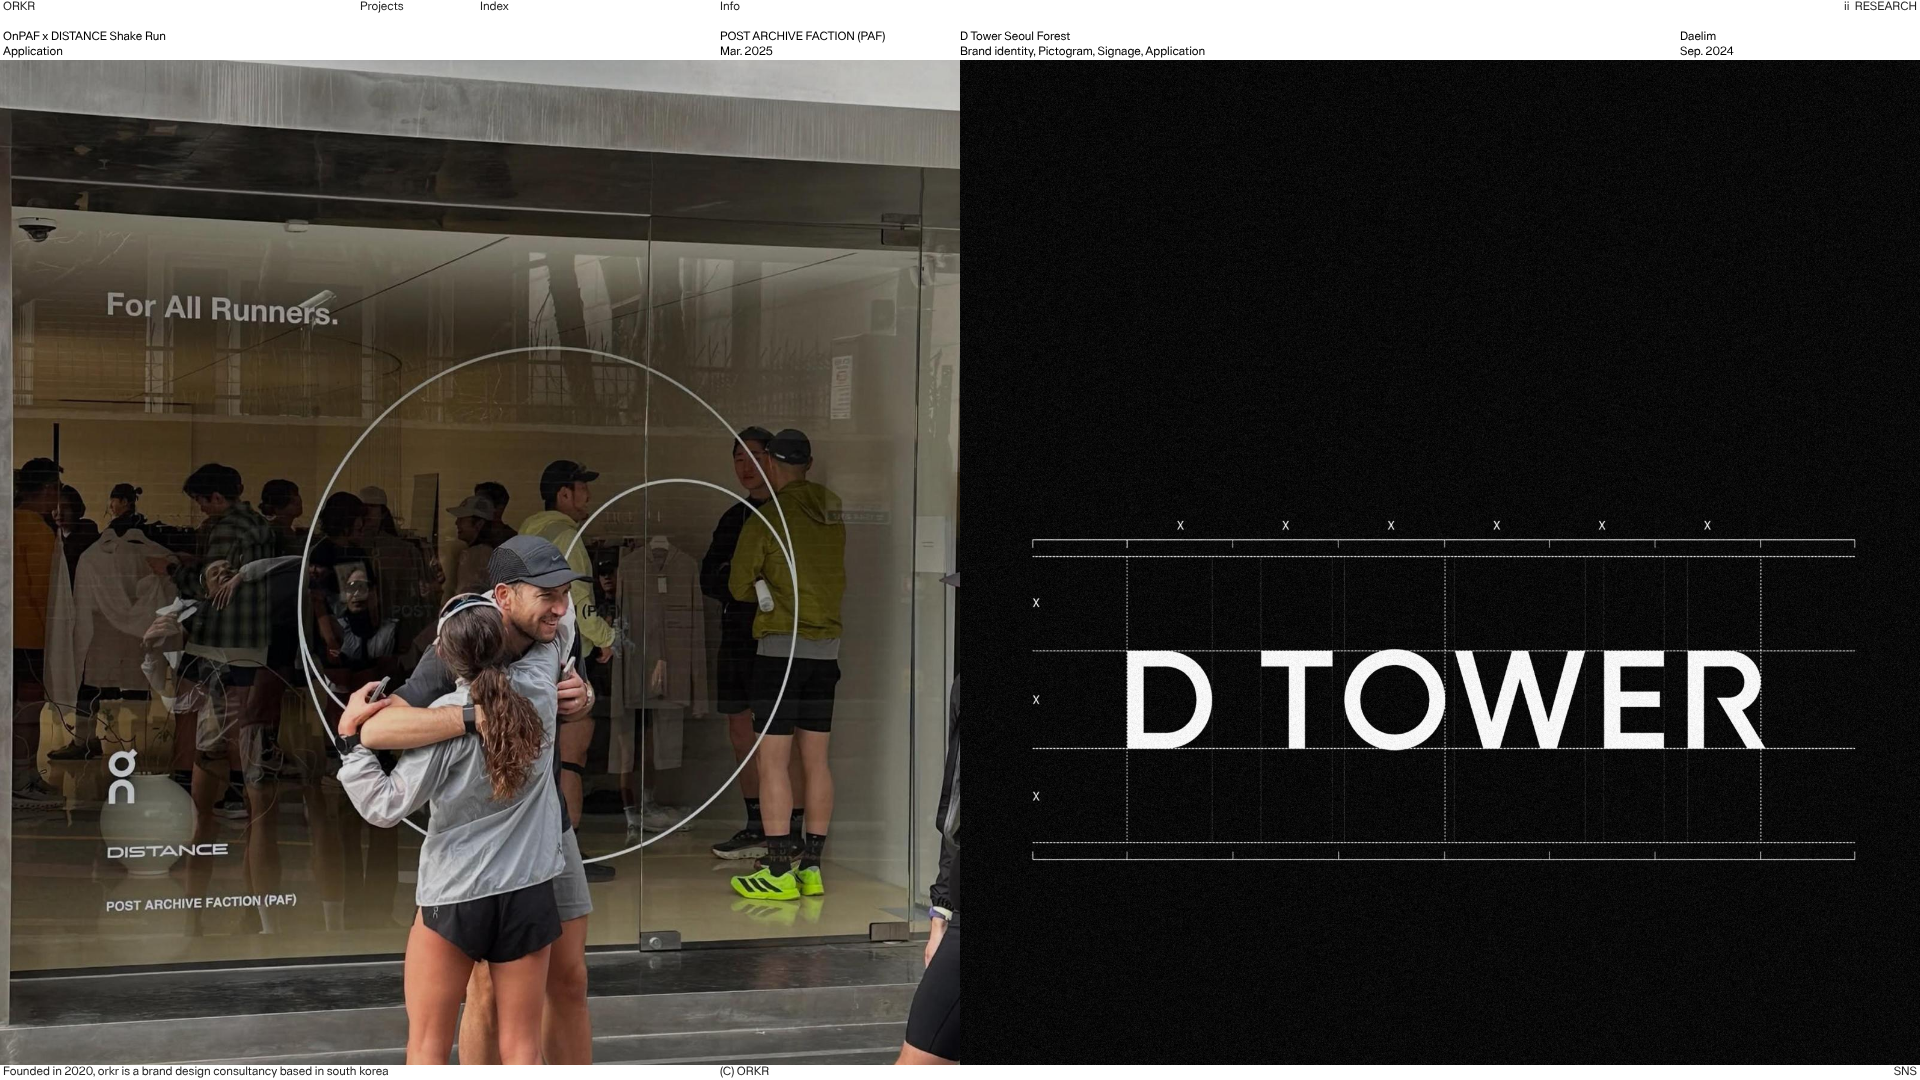Click the '(C) ORKR' footer text

tap(744, 1071)
